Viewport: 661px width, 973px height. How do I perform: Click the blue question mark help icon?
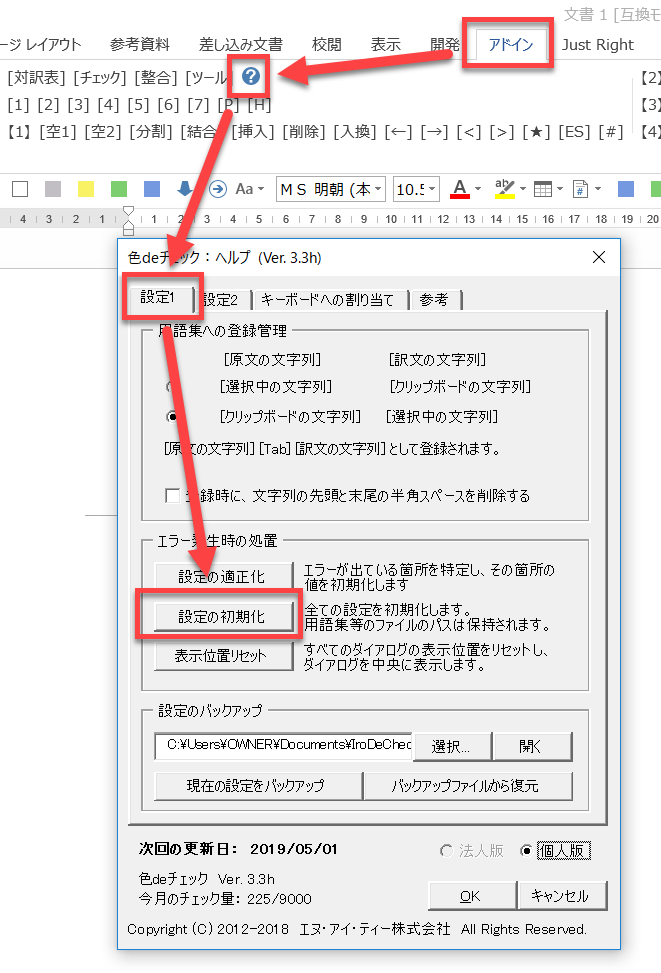coord(251,77)
